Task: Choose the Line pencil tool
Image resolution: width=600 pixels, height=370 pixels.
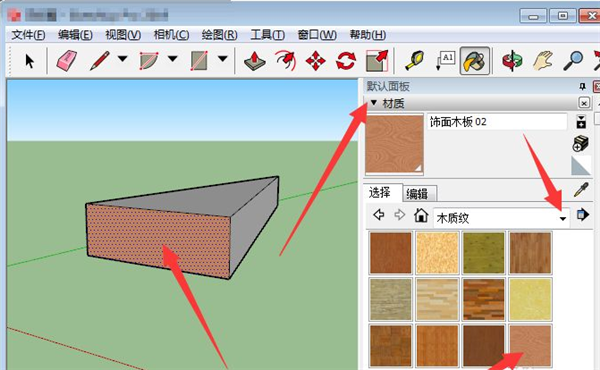Action: [x=100, y=60]
